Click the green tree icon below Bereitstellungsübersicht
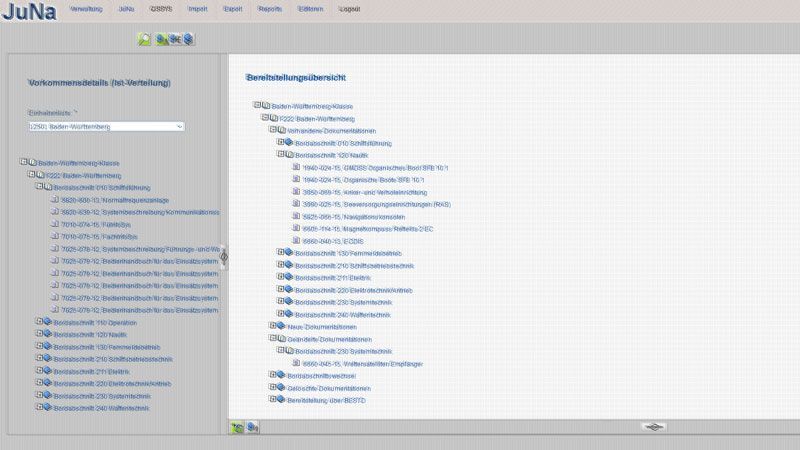The height and width of the screenshot is (450, 800). [237, 427]
